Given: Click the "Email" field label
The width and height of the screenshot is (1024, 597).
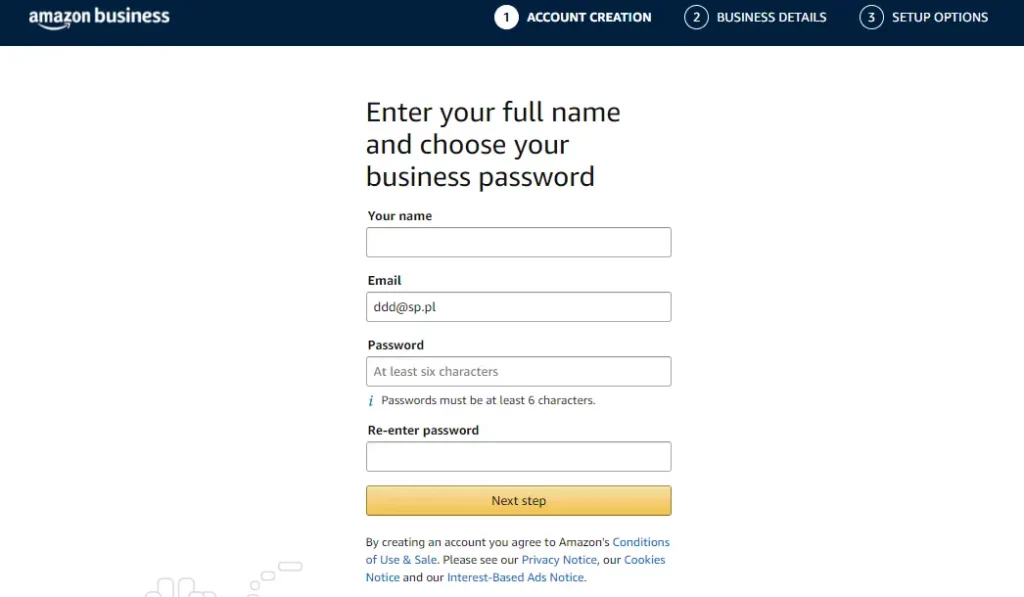Looking at the screenshot, I should coord(385,281).
